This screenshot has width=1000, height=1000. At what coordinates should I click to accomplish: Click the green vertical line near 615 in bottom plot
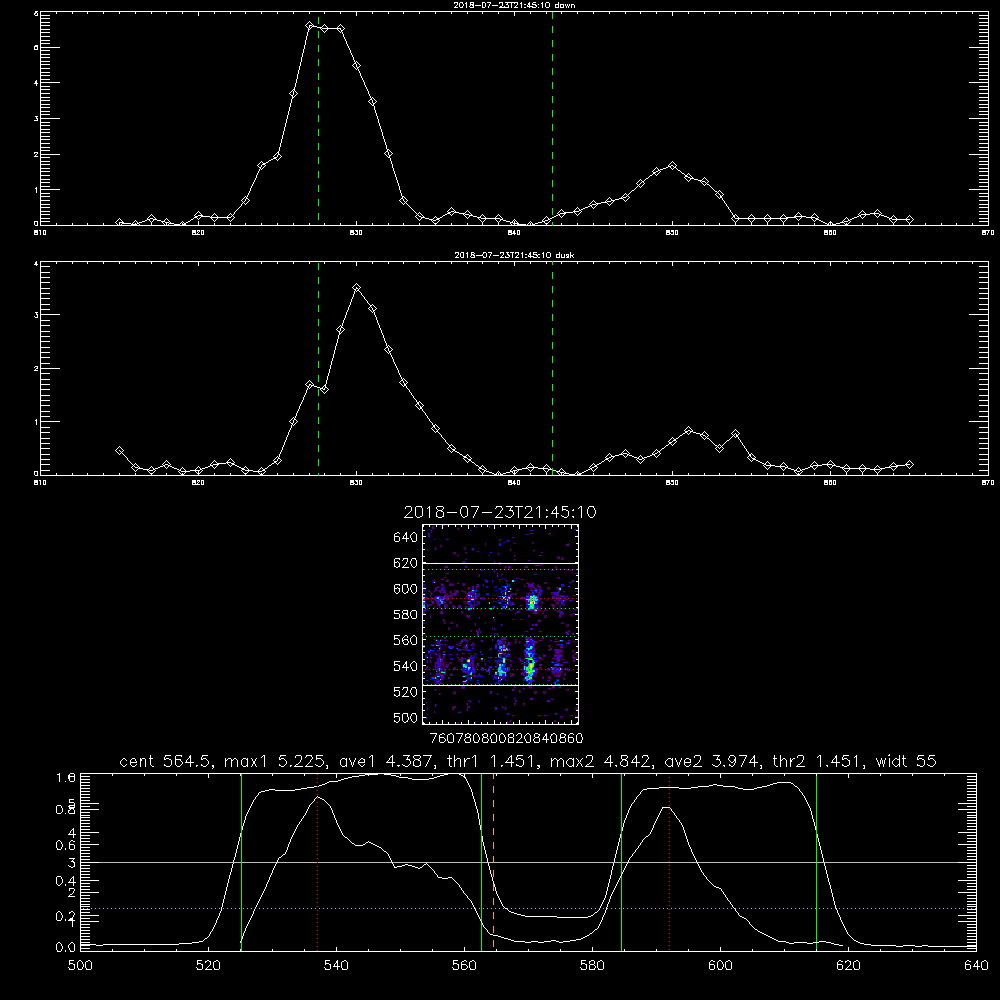(x=816, y=862)
